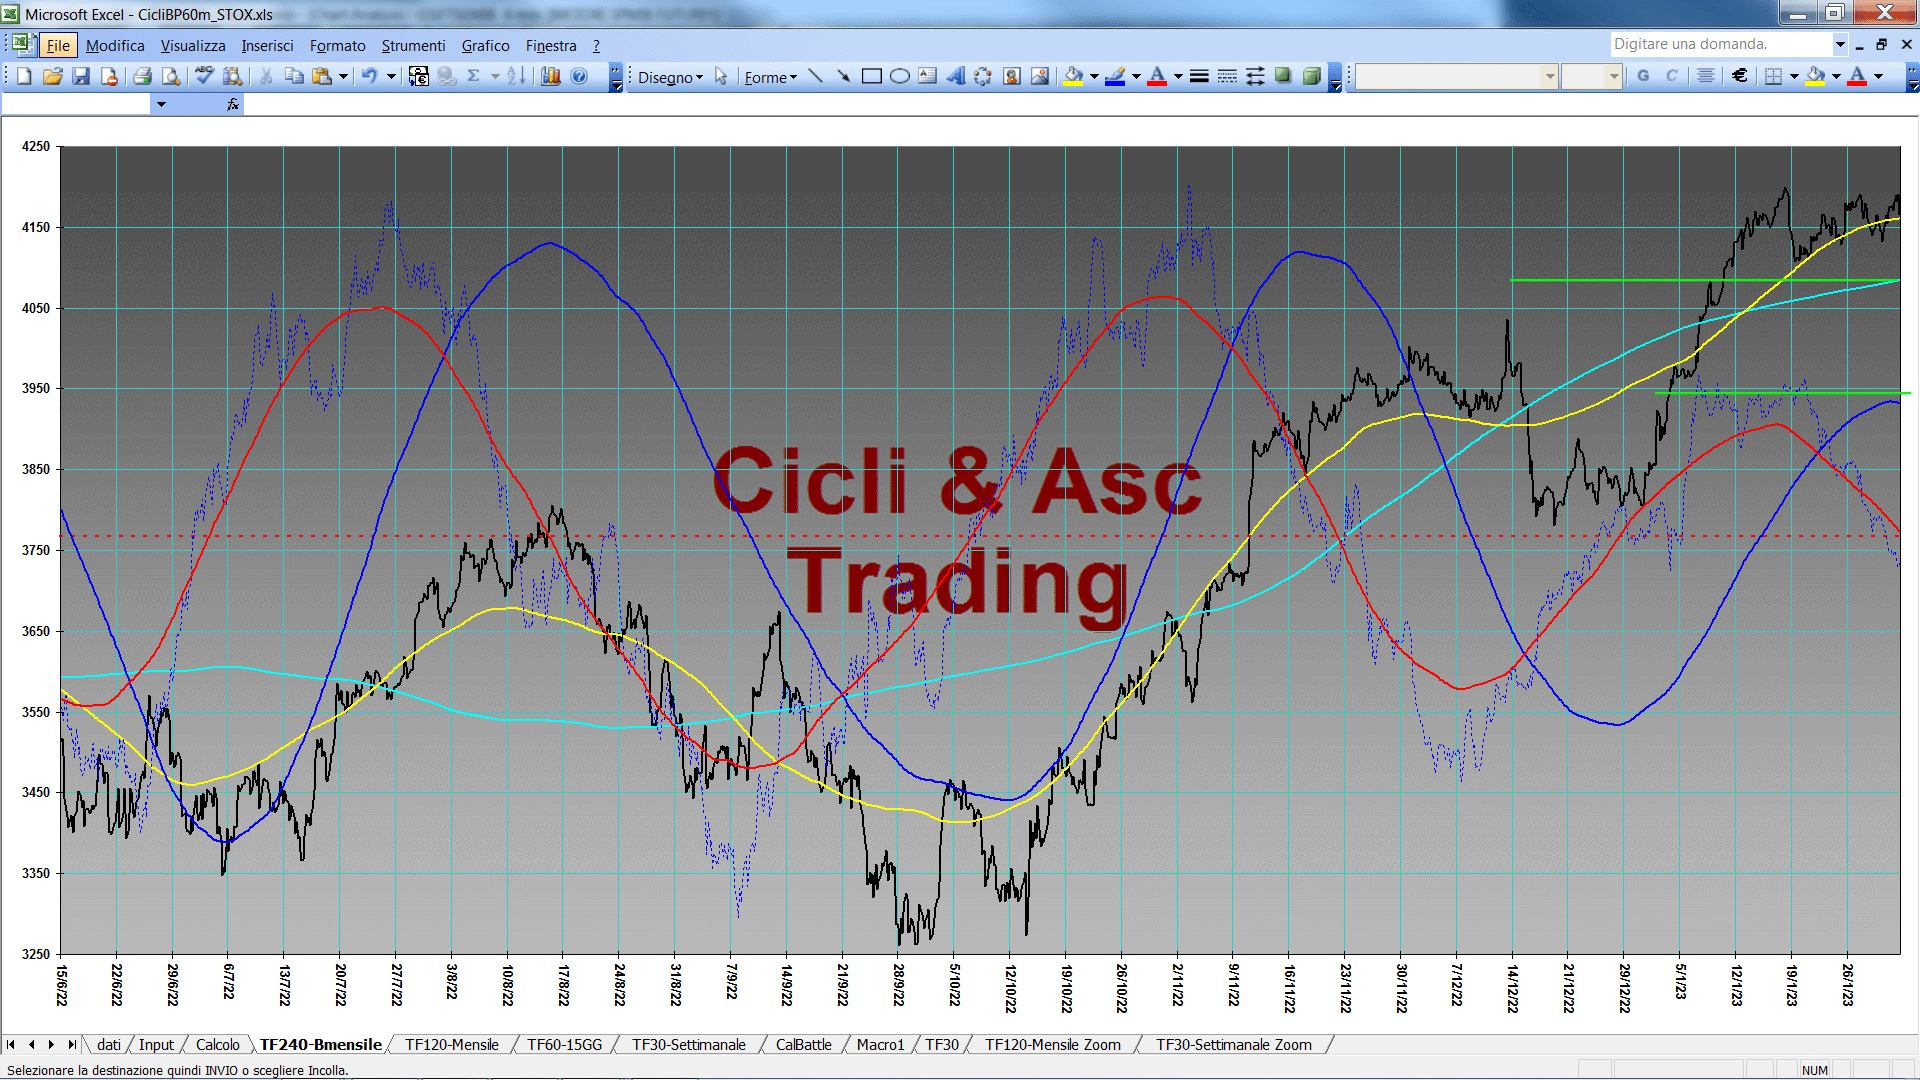Viewport: 1920px width, 1080px height.
Task: Open the font name combo box
Action: point(1457,76)
